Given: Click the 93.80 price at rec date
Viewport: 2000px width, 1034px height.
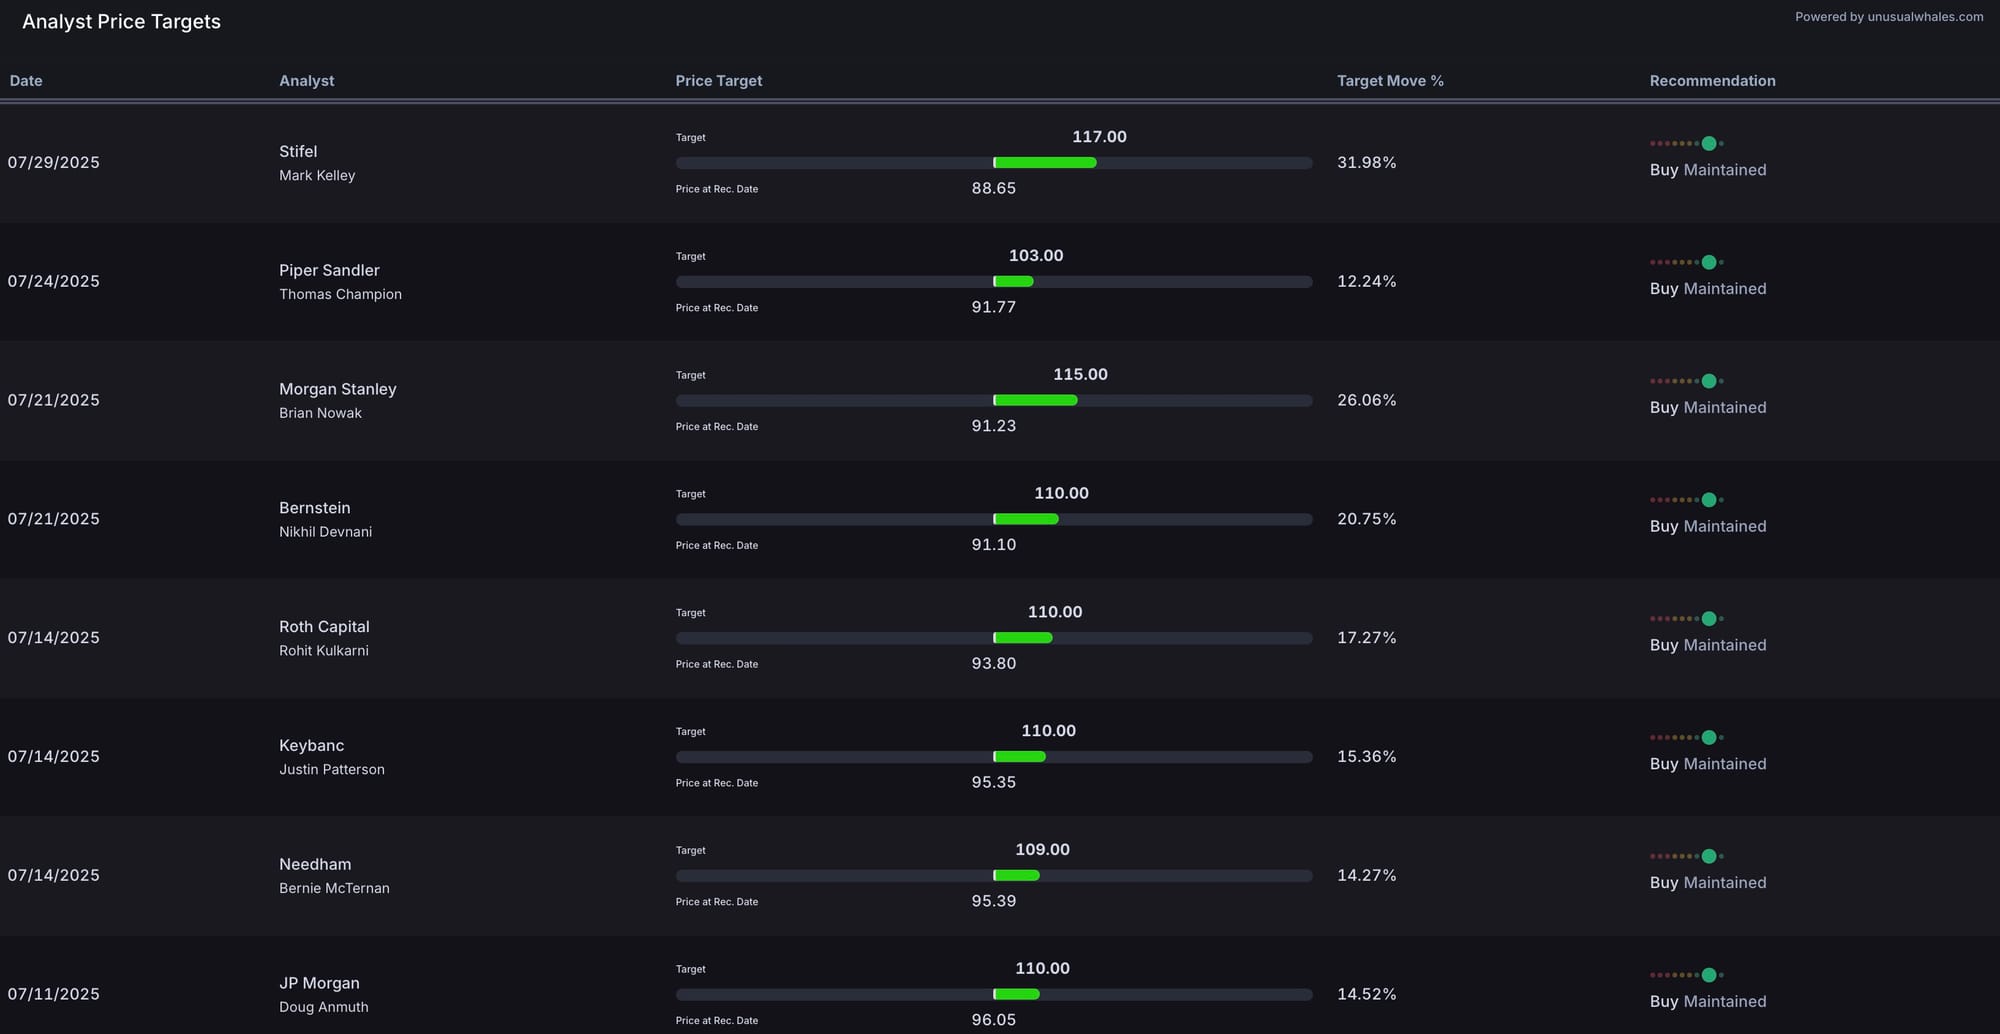Looking at the screenshot, I should pos(994,664).
